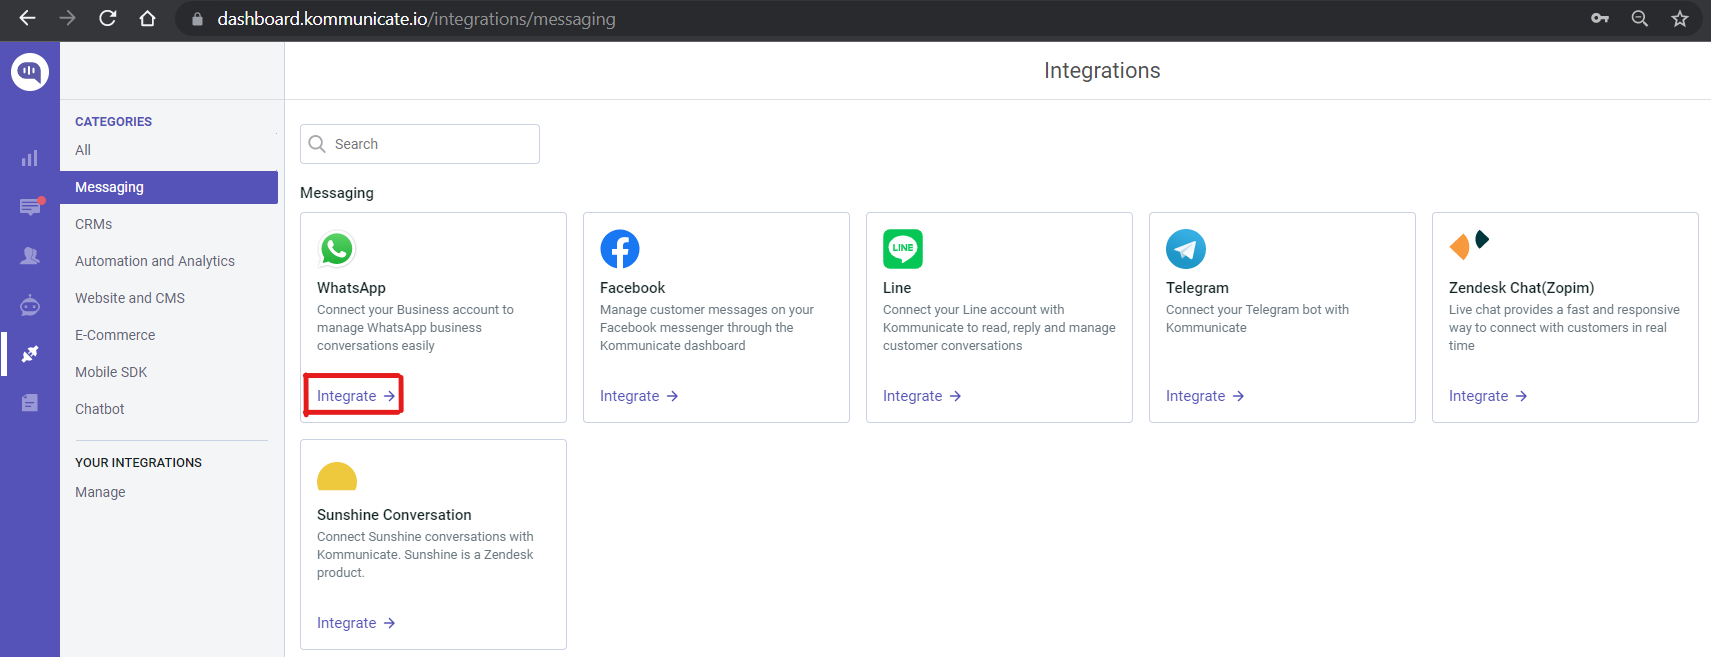This screenshot has width=1711, height=657.
Task: Click the Line card title
Action: [897, 288]
